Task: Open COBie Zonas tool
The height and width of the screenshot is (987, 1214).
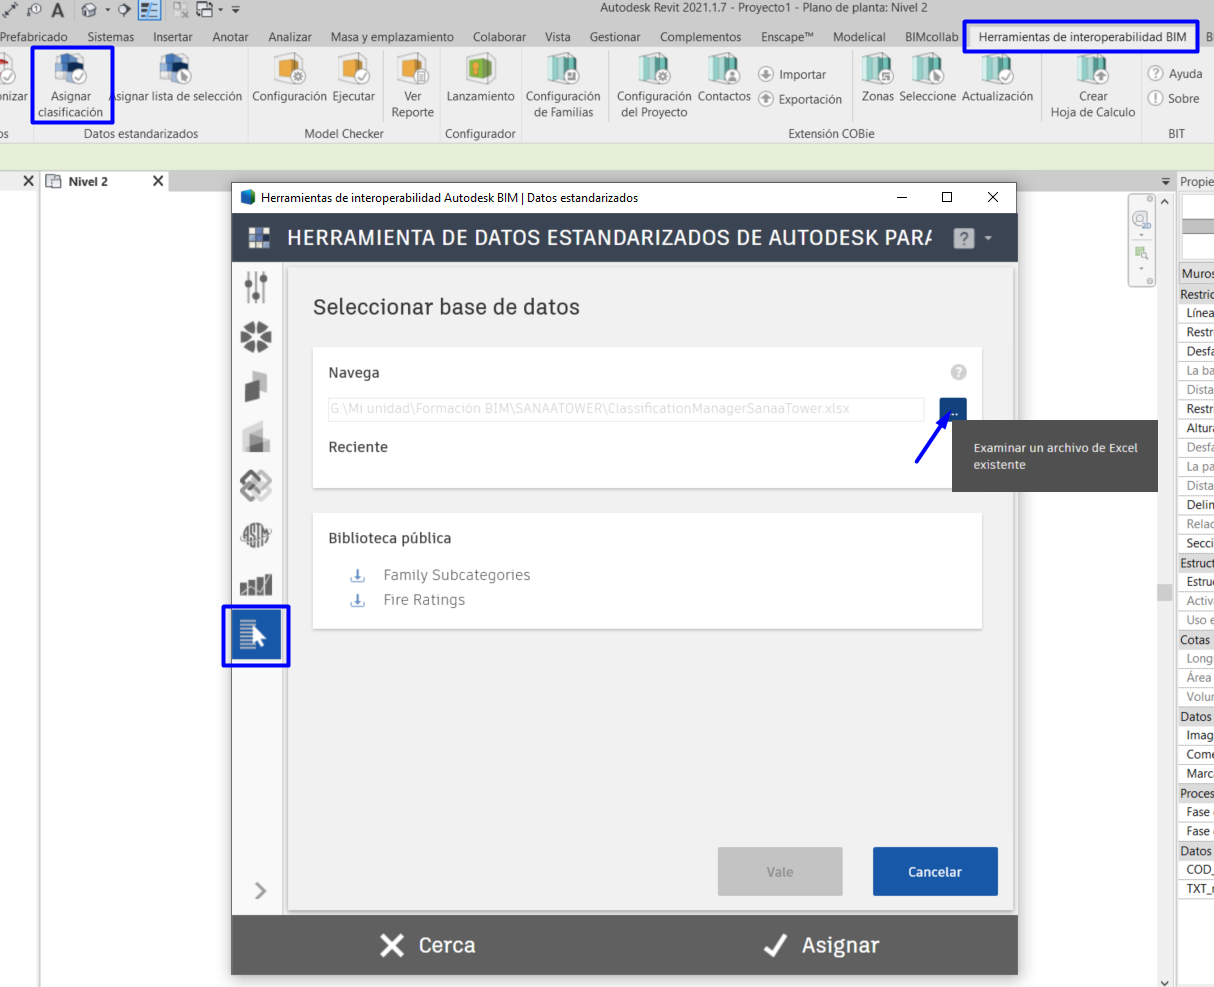Action: point(877,69)
